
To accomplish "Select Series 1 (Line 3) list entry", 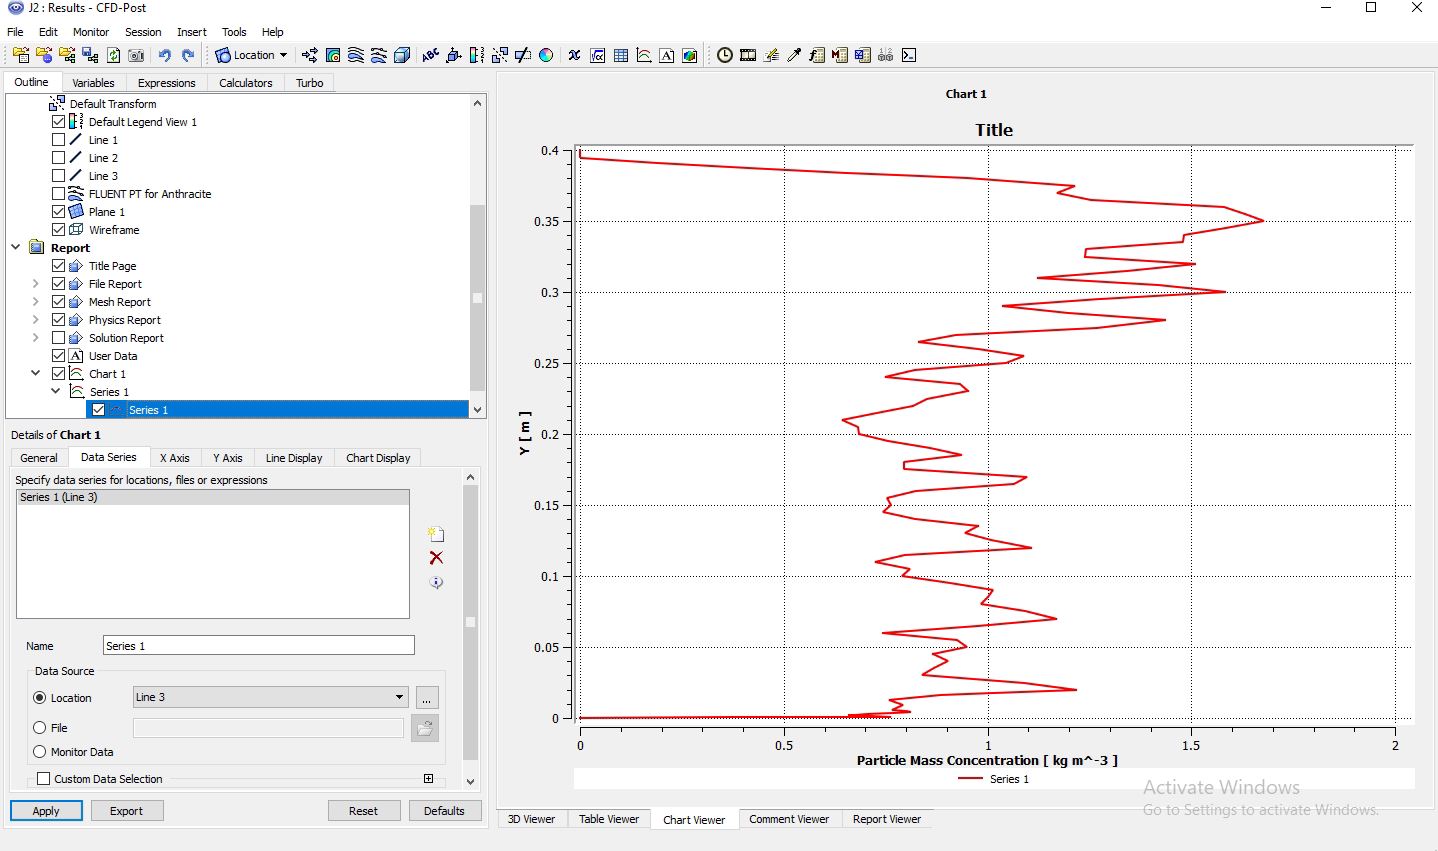I will [213, 497].
